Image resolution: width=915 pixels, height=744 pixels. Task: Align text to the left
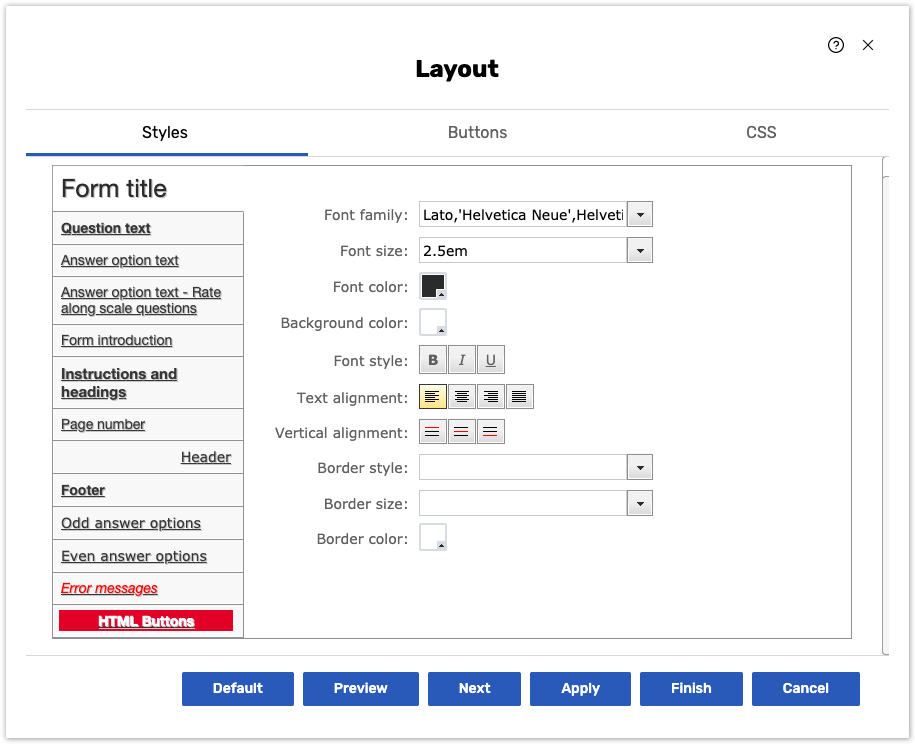point(433,397)
